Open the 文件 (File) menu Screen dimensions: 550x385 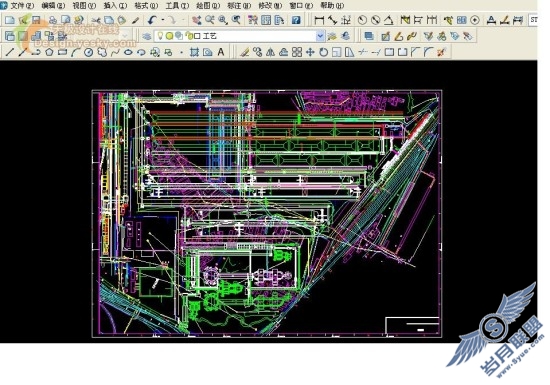click(22, 6)
